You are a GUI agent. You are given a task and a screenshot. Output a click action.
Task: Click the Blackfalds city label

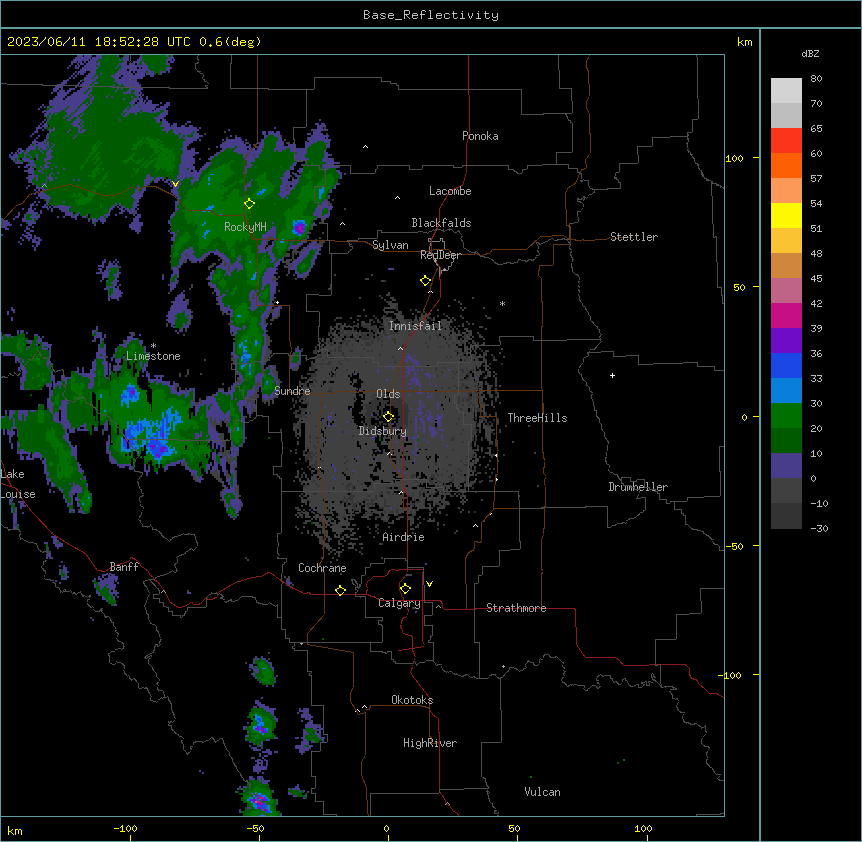tap(441, 223)
